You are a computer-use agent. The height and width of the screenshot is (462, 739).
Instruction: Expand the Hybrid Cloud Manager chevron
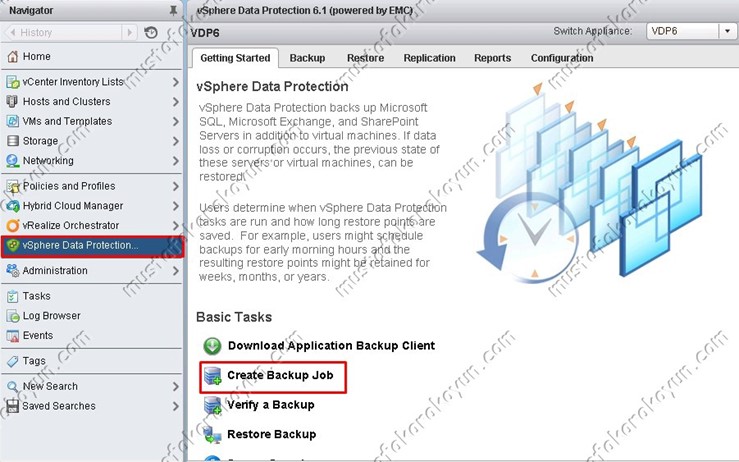pyautogui.click(x=175, y=206)
